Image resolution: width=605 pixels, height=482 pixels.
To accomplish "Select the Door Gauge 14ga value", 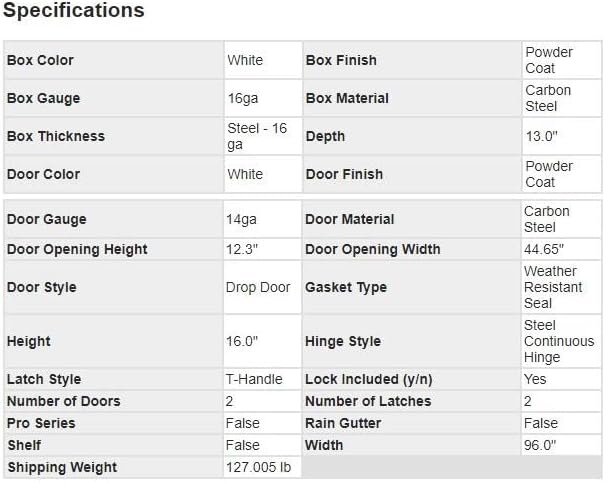I will 242,219.
